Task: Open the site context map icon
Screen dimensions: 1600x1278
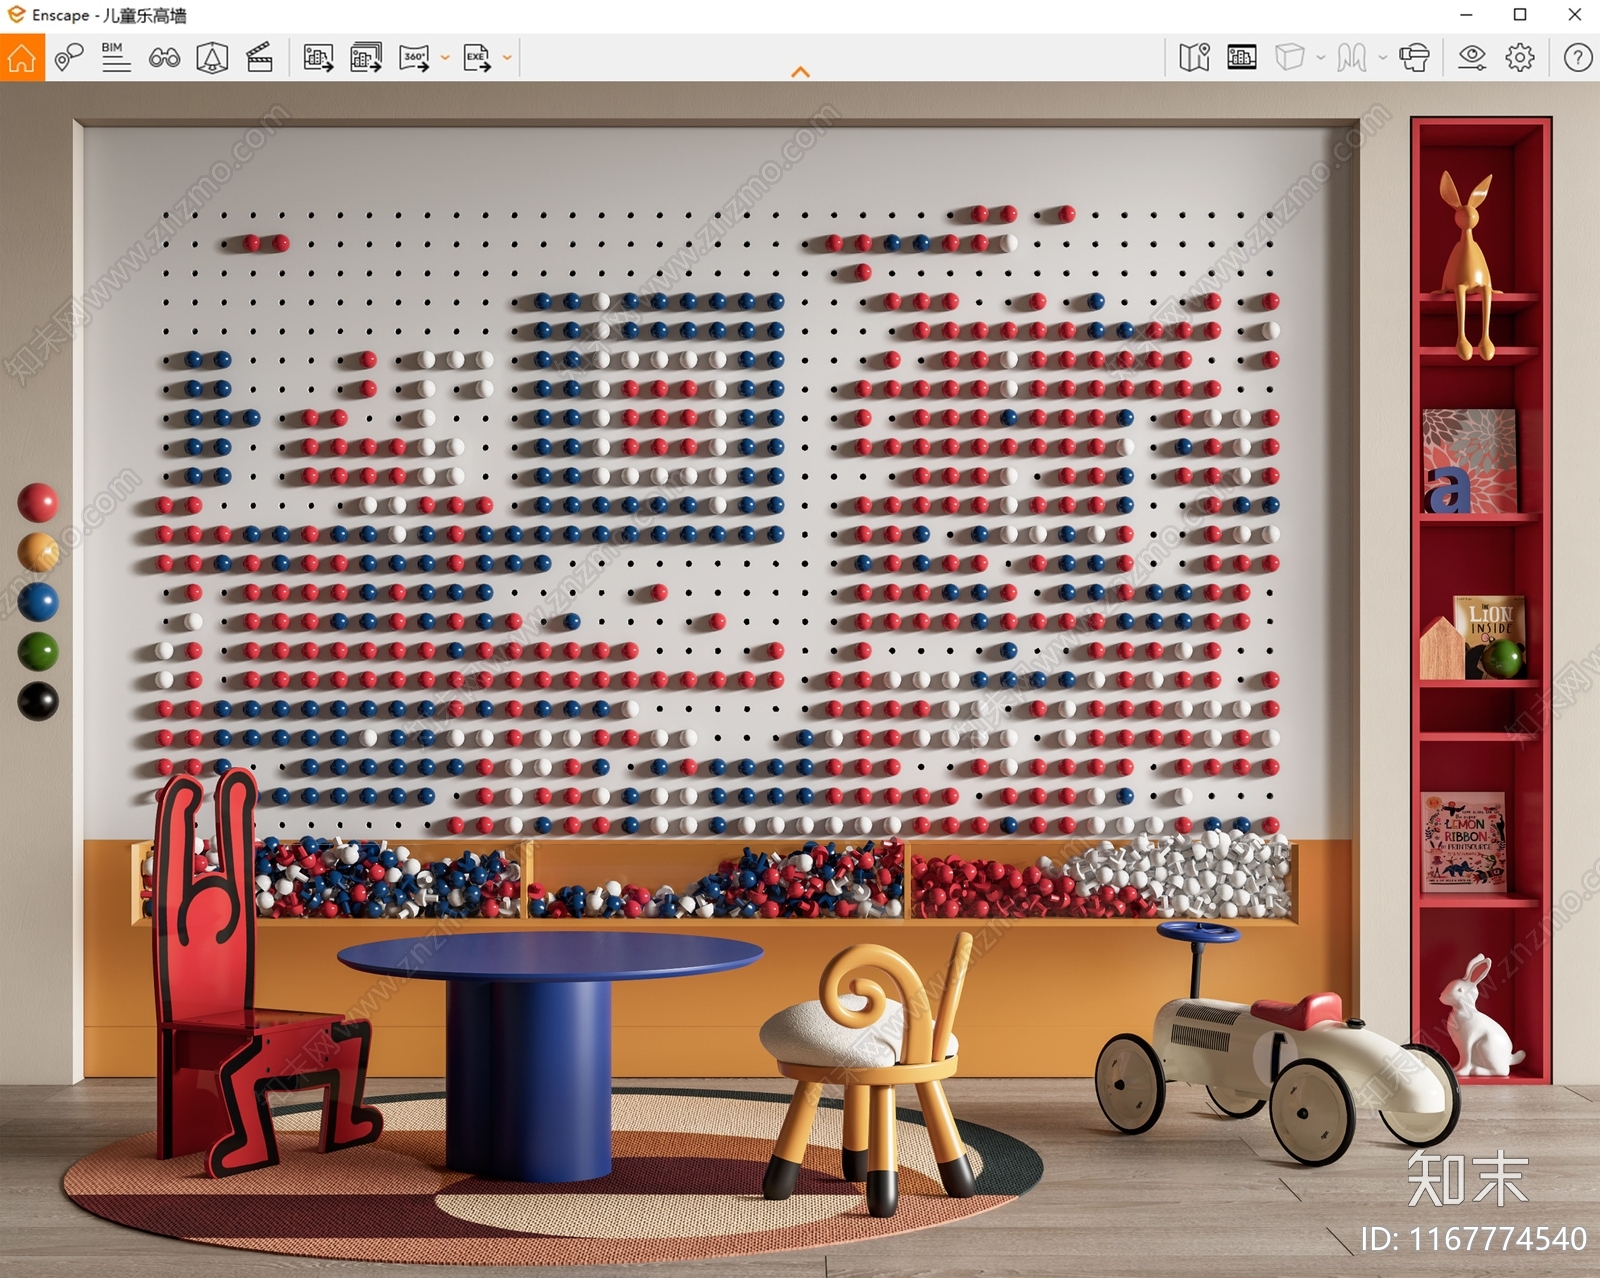Action: pos(1194,58)
